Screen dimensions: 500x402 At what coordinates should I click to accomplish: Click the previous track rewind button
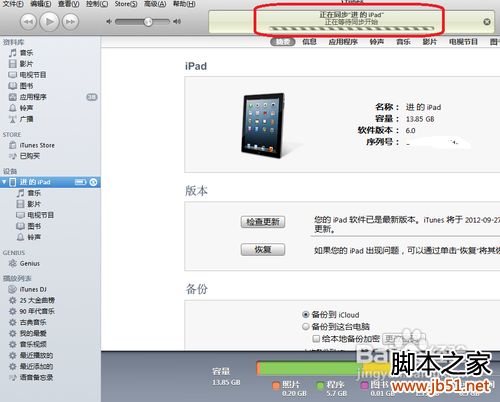point(28,22)
